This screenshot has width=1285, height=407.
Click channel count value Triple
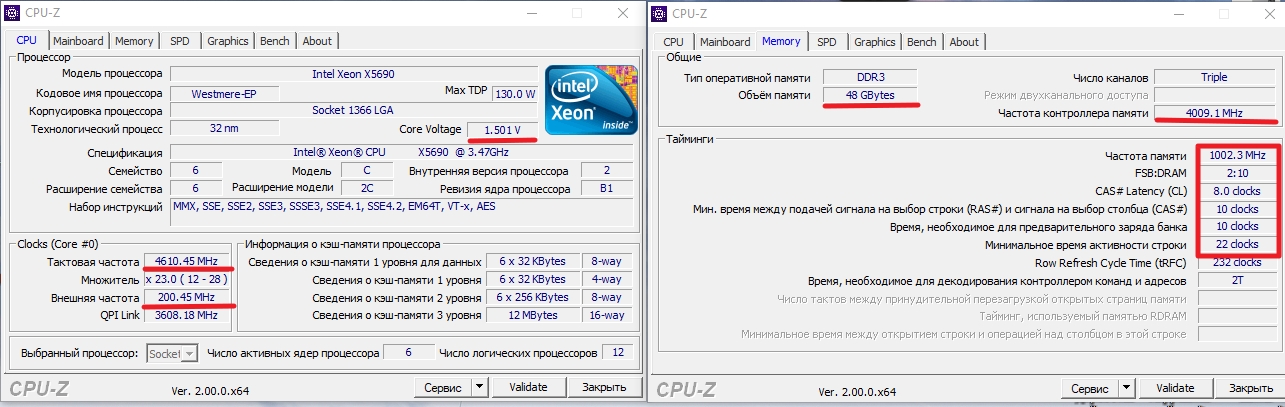1214,77
